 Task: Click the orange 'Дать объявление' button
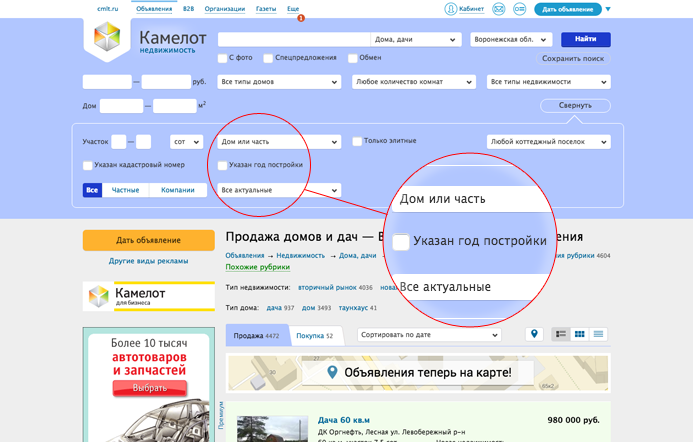[x=148, y=240]
